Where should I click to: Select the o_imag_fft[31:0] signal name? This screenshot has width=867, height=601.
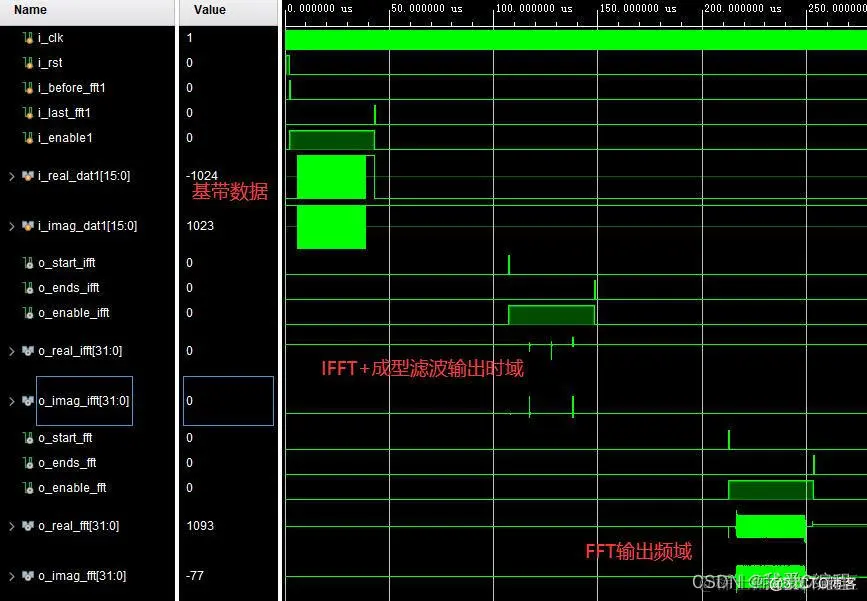tap(82, 576)
